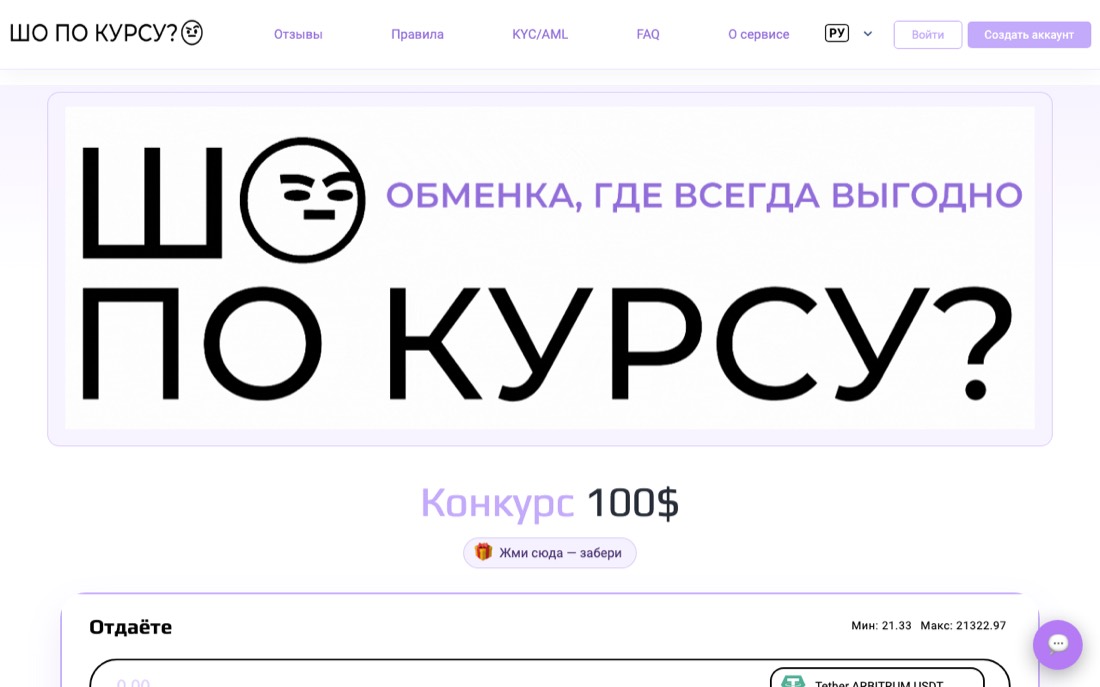Open the Tether ARBITRUM USDT currency selector

click(x=877, y=678)
